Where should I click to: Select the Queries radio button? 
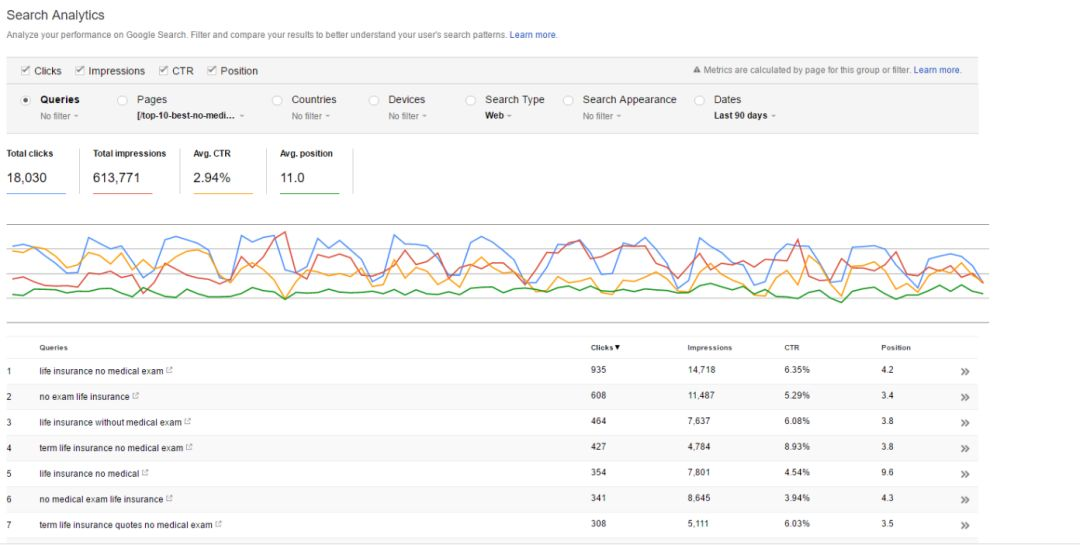pyautogui.click(x=25, y=100)
